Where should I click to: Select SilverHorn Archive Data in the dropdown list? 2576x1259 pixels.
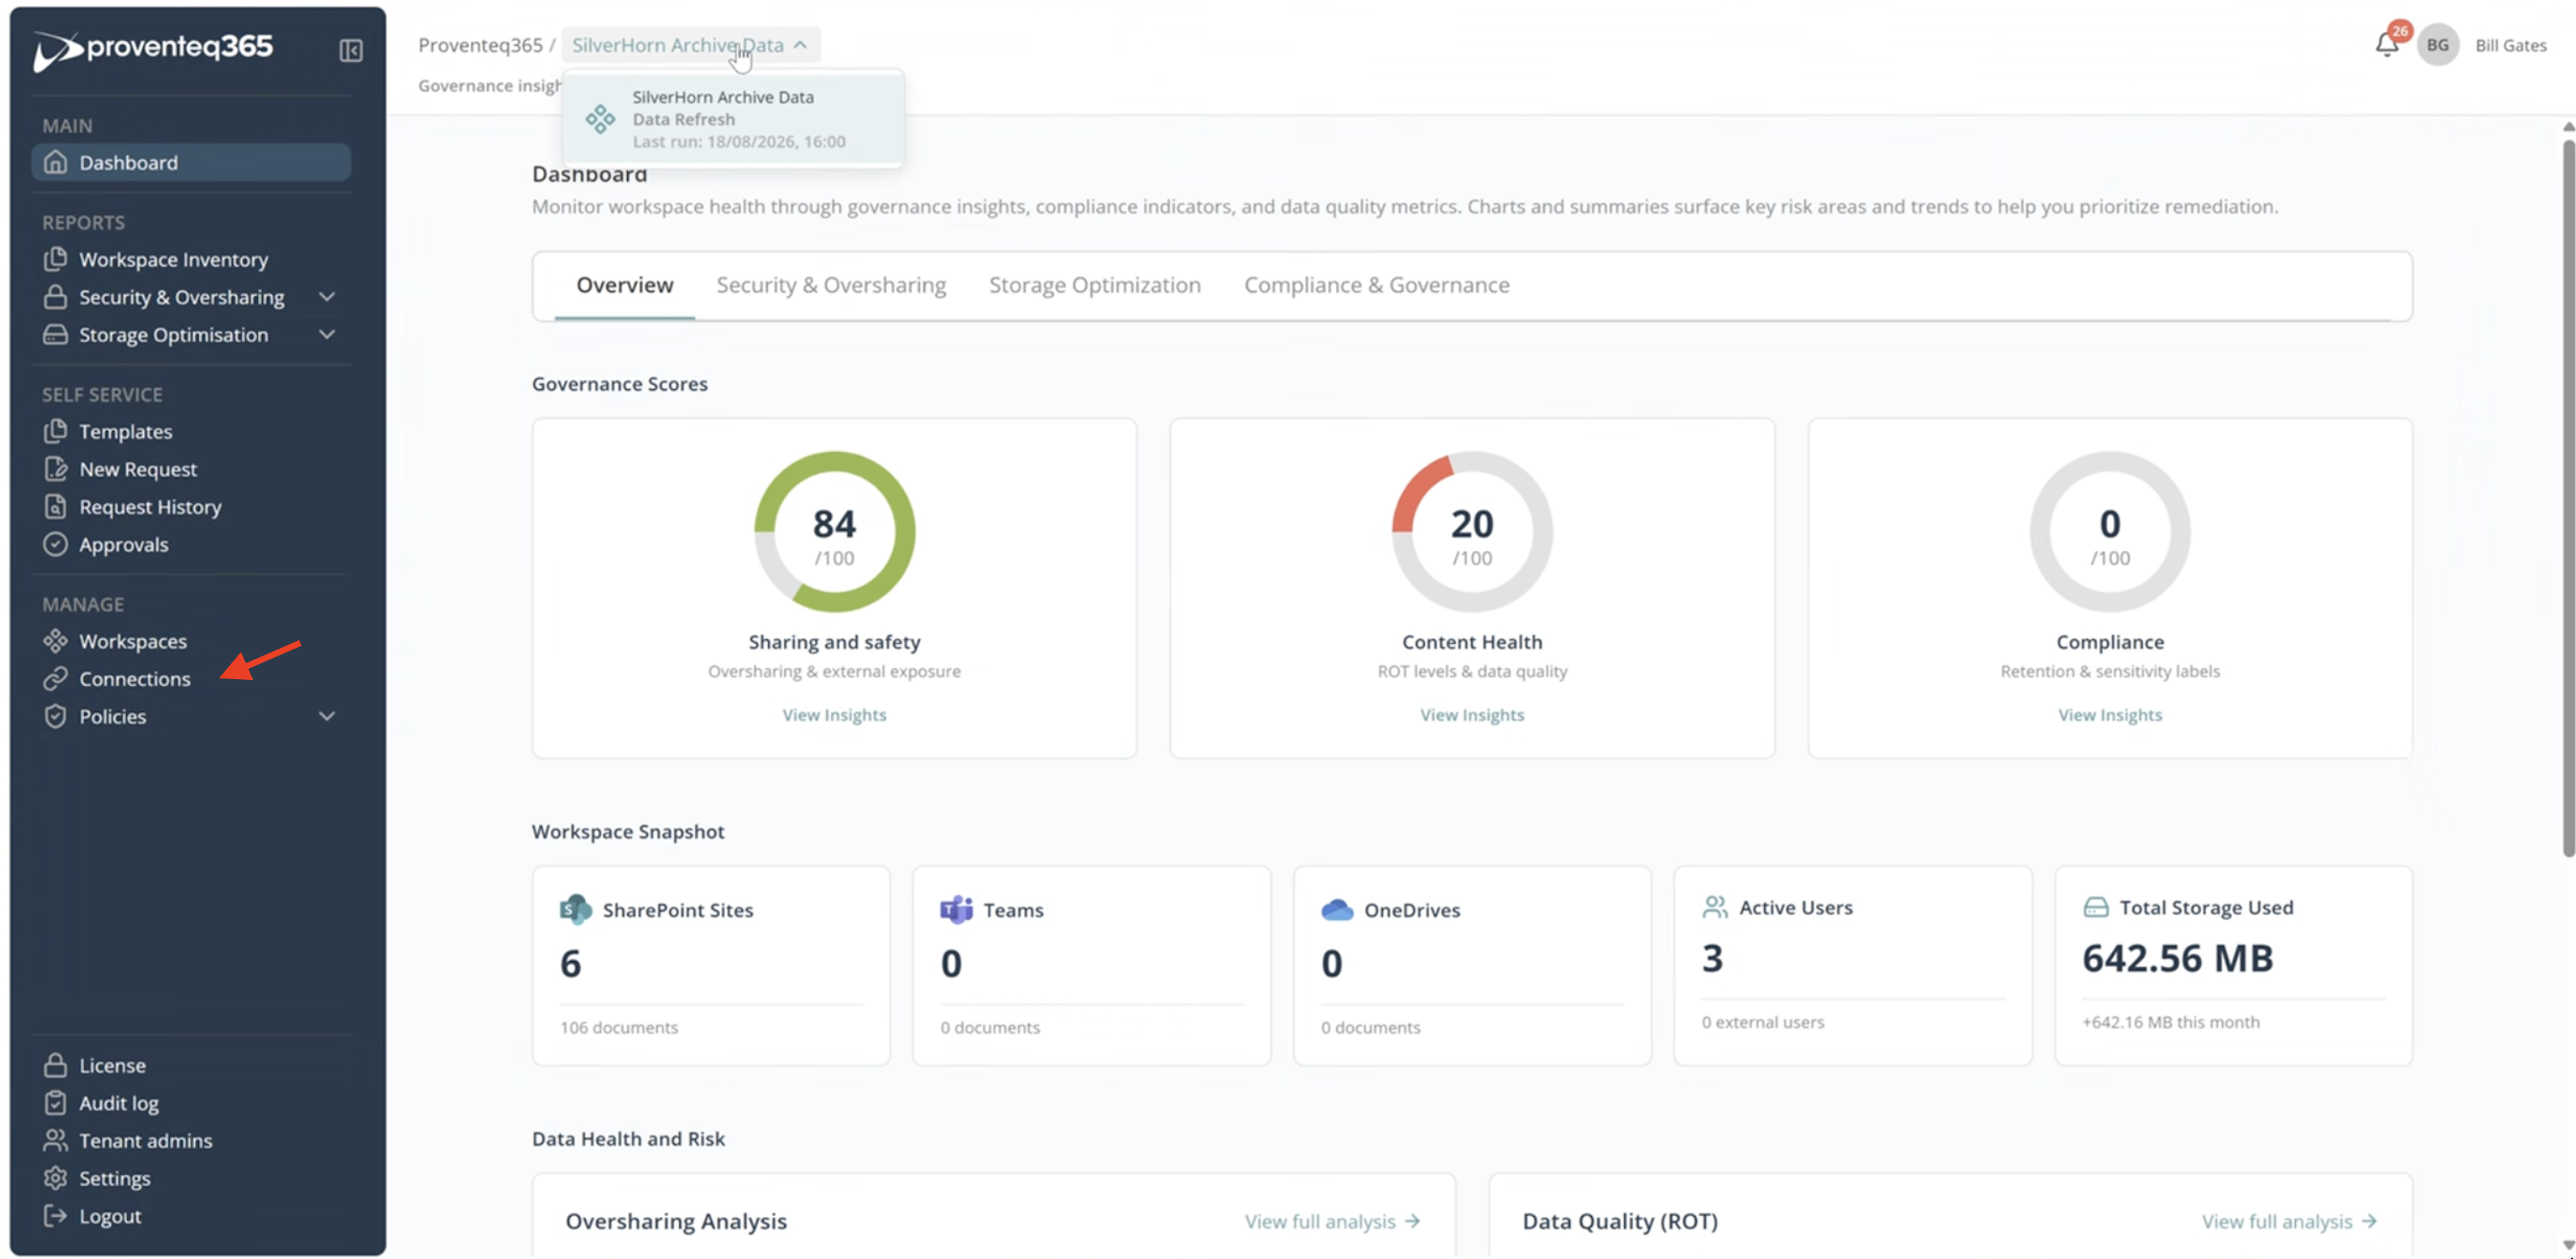coord(733,119)
